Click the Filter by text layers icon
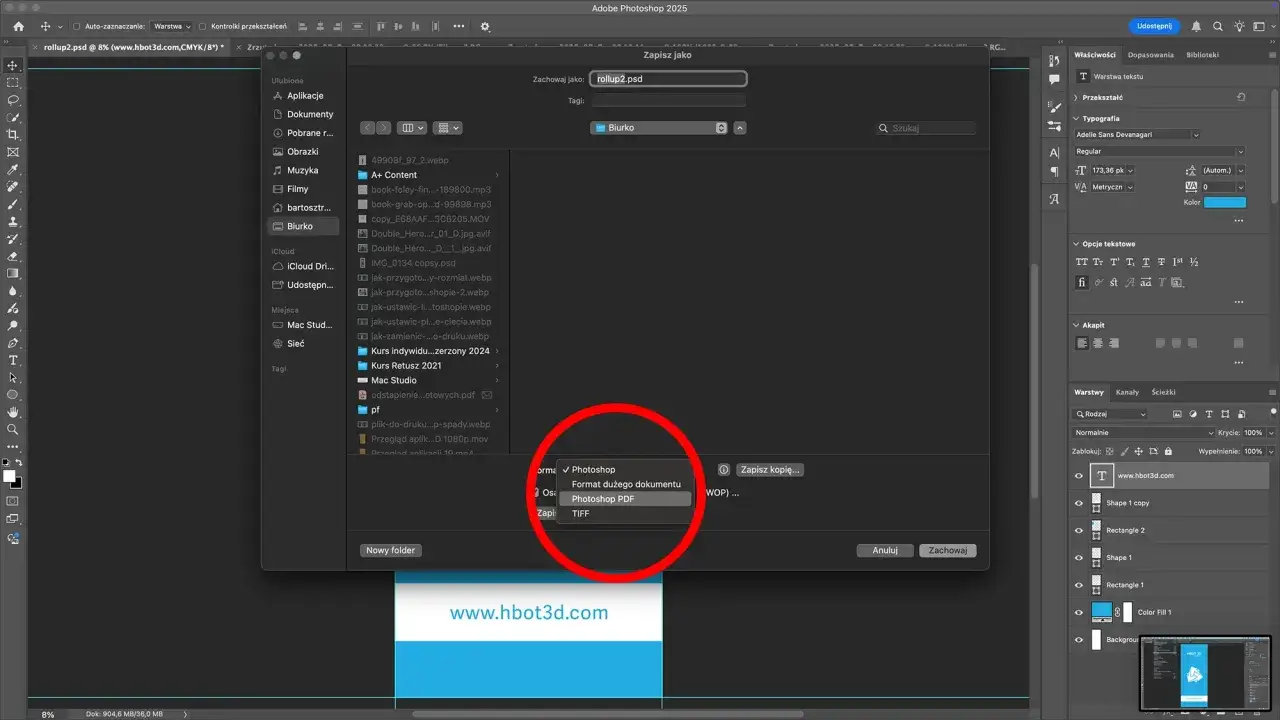This screenshot has width=1280, height=720. pos(1209,413)
